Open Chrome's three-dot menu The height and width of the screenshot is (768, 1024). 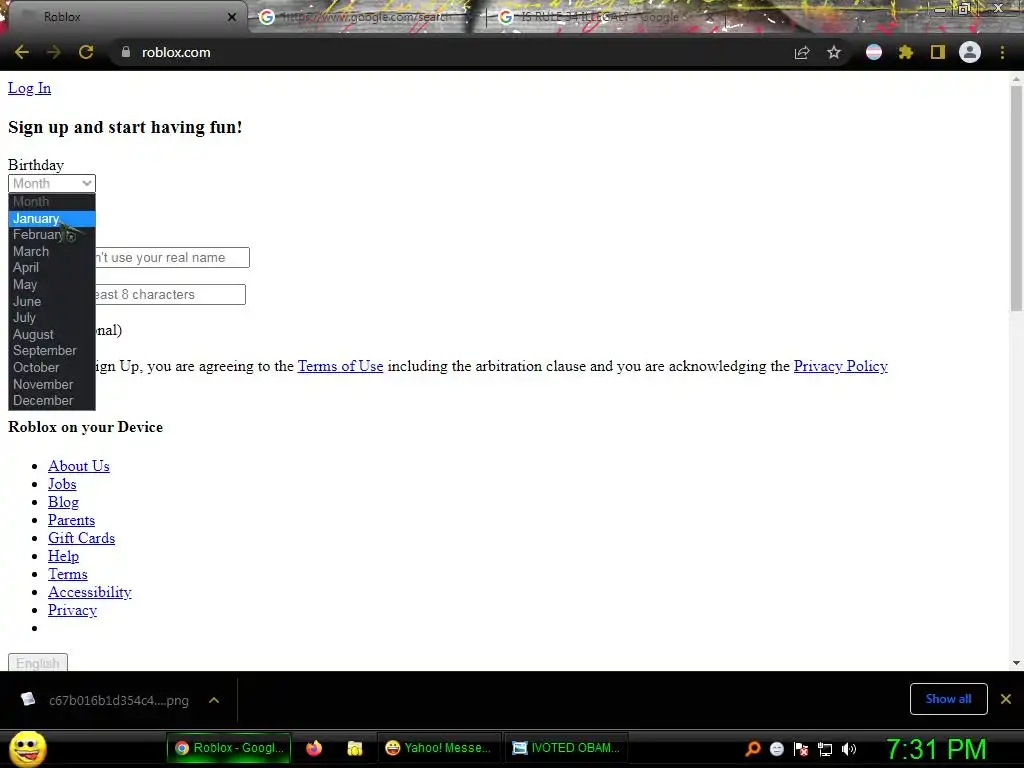point(1002,52)
